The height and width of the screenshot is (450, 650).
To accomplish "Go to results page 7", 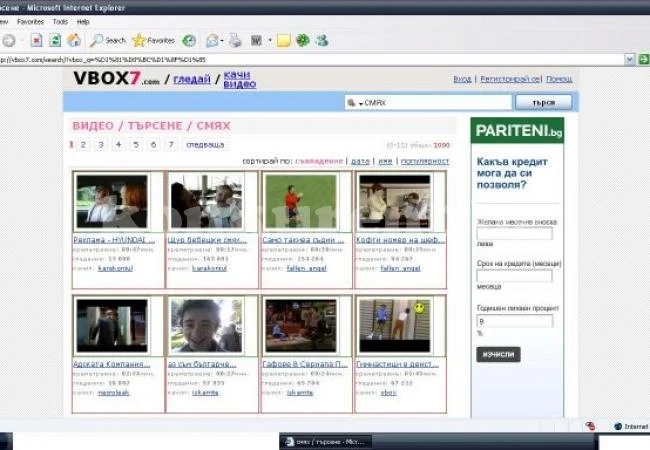I will pos(171,145).
